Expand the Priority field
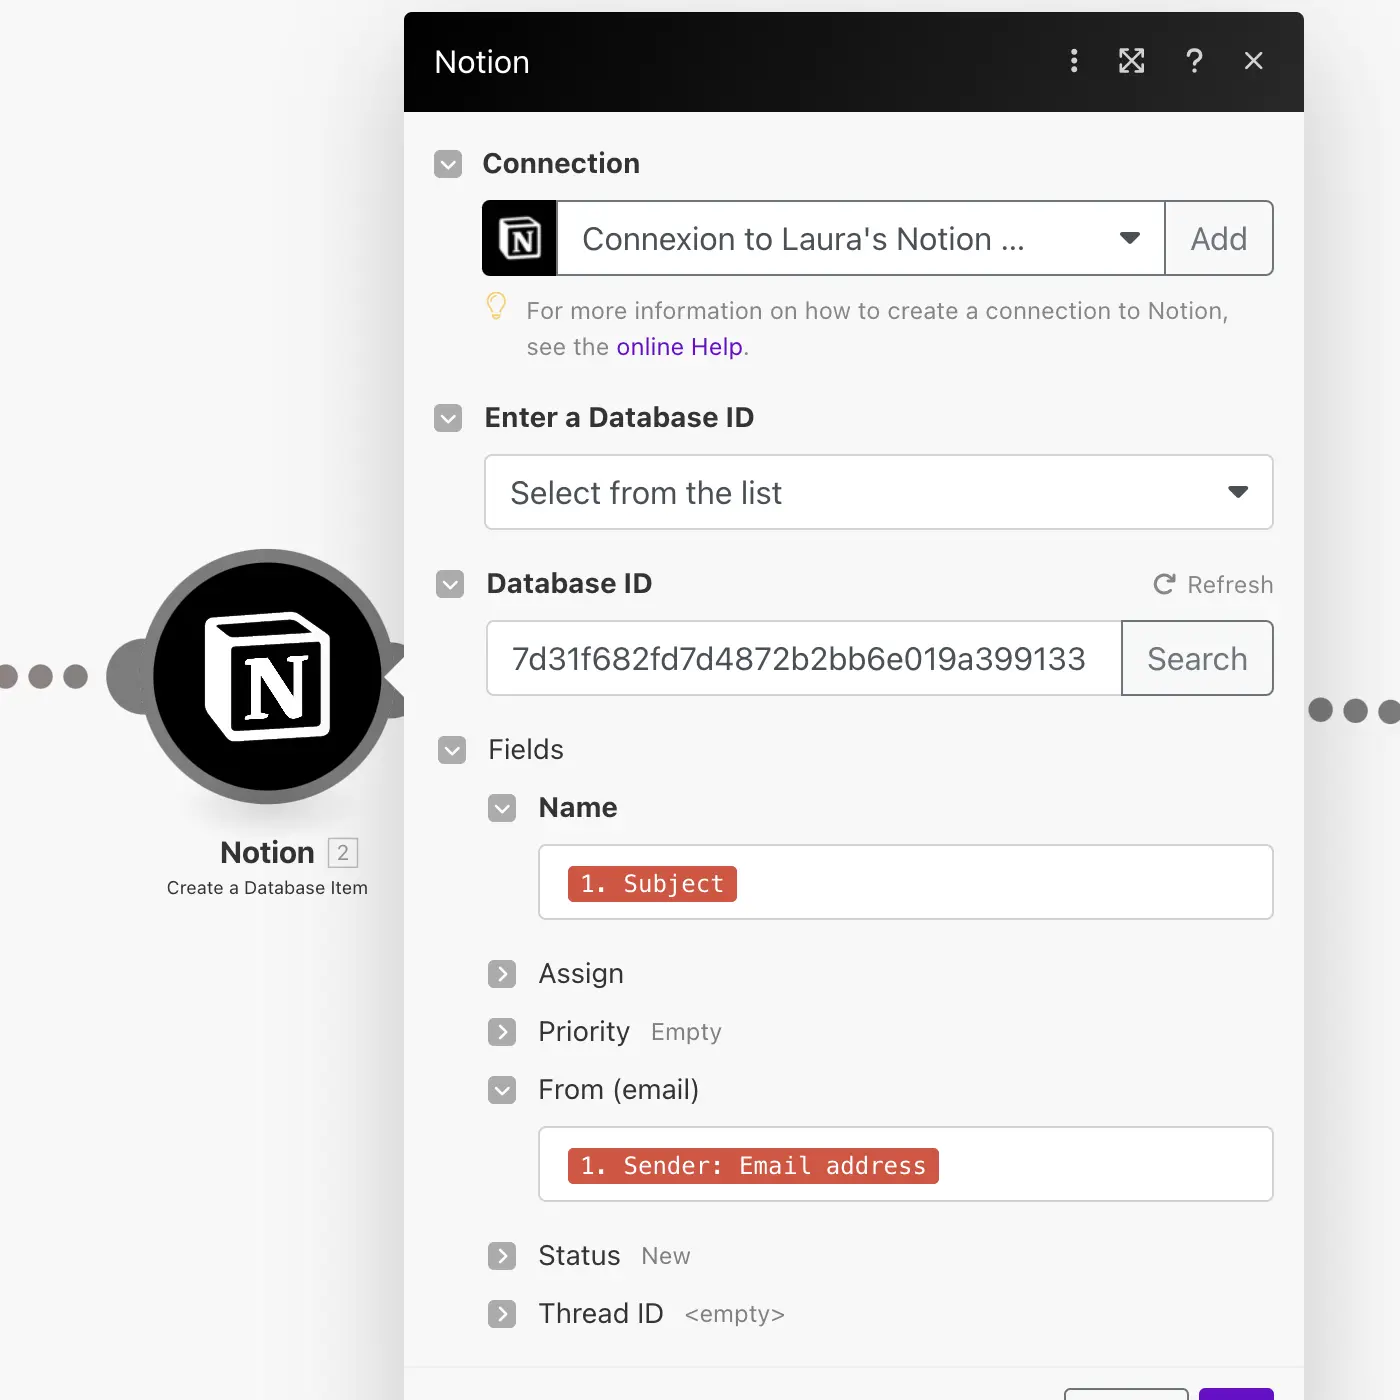Image resolution: width=1400 pixels, height=1400 pixels. [502, 1032]
